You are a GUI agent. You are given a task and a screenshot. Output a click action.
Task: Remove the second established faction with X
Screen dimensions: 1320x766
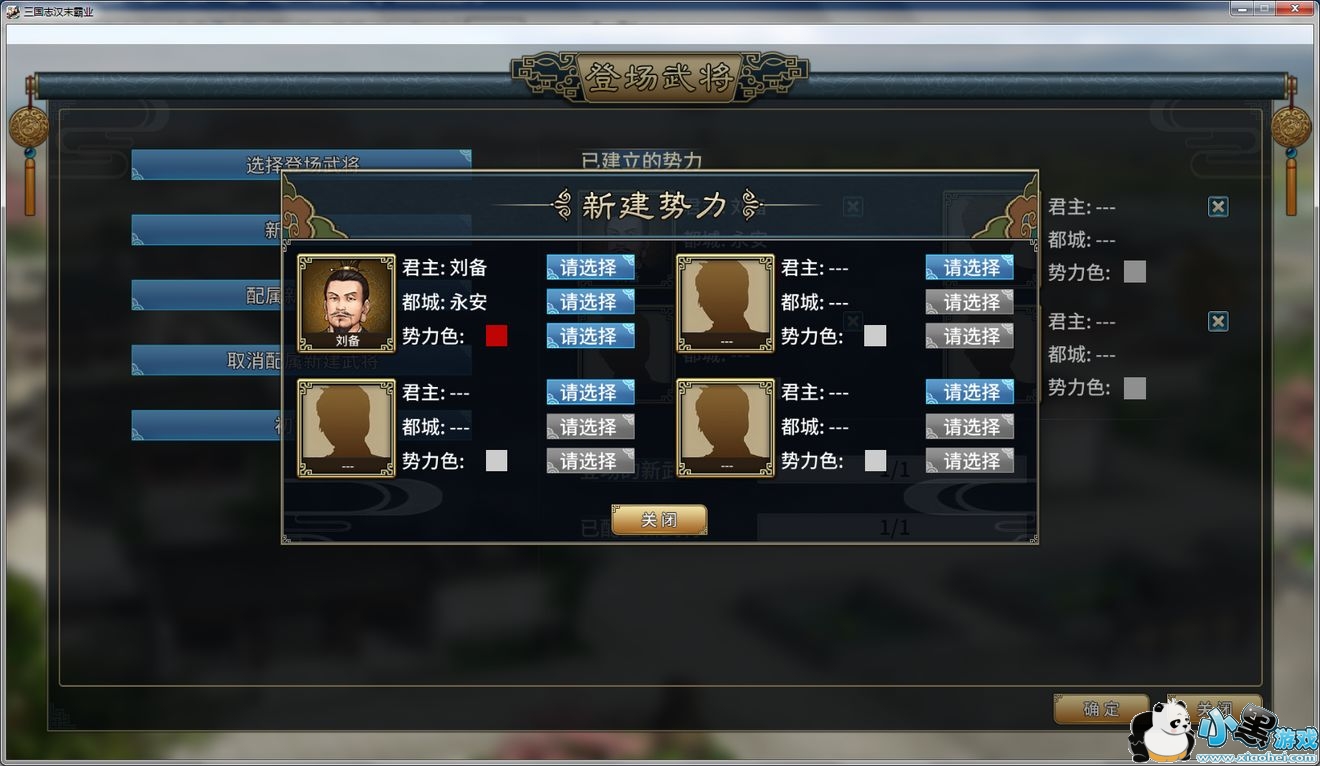click(x=1218, y=321)
